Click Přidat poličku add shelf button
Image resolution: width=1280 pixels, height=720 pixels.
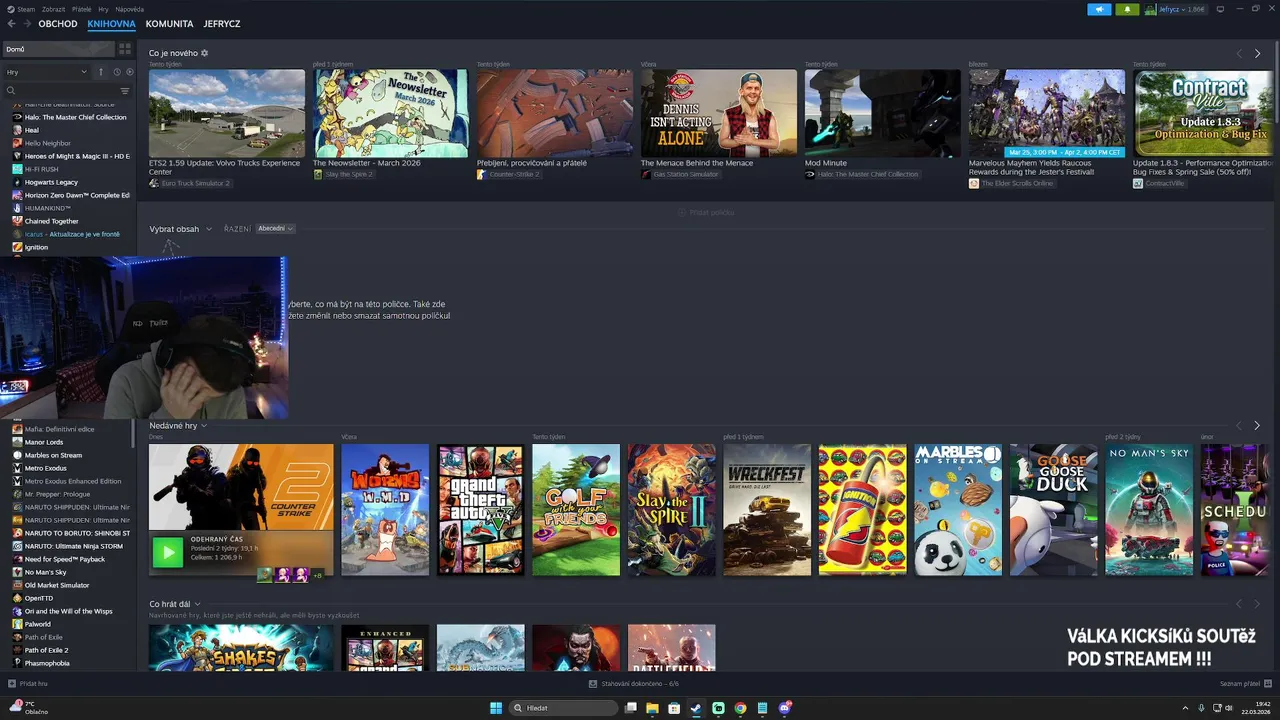(x=706, y=212)
